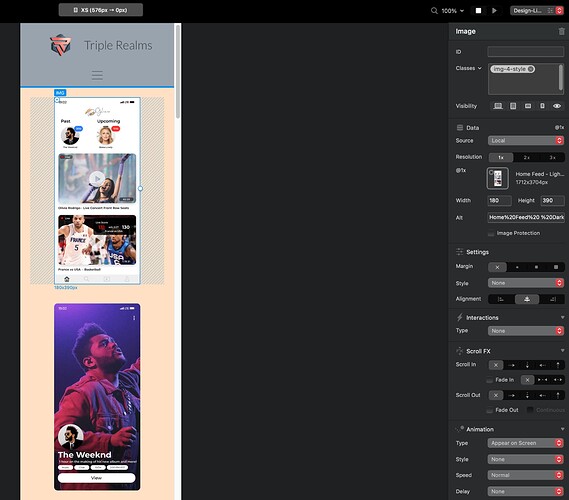Select Fade In inward arrows option
Viewport: 569px width, 500px height.
pos(542,380)
